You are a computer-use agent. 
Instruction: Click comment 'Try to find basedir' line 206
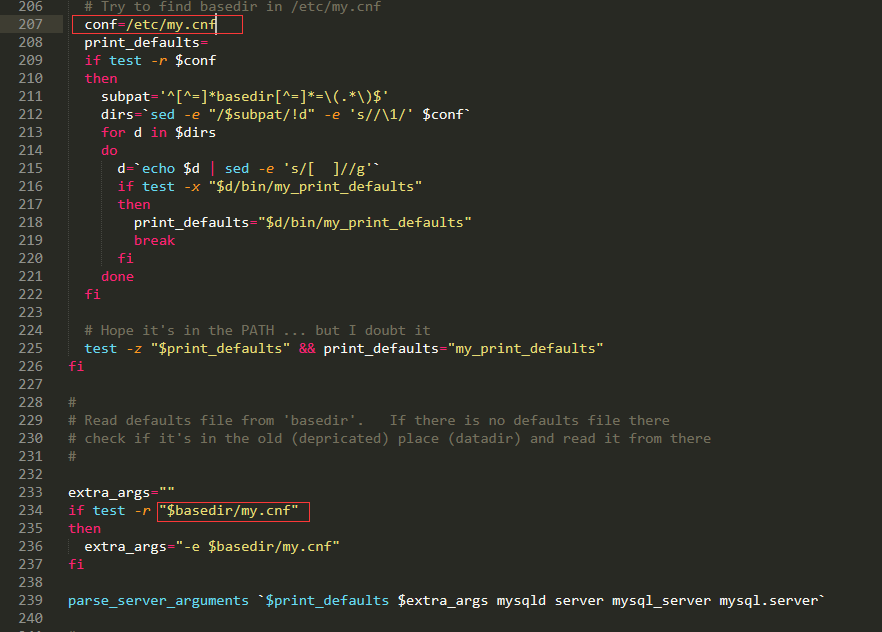pos(232,7)
